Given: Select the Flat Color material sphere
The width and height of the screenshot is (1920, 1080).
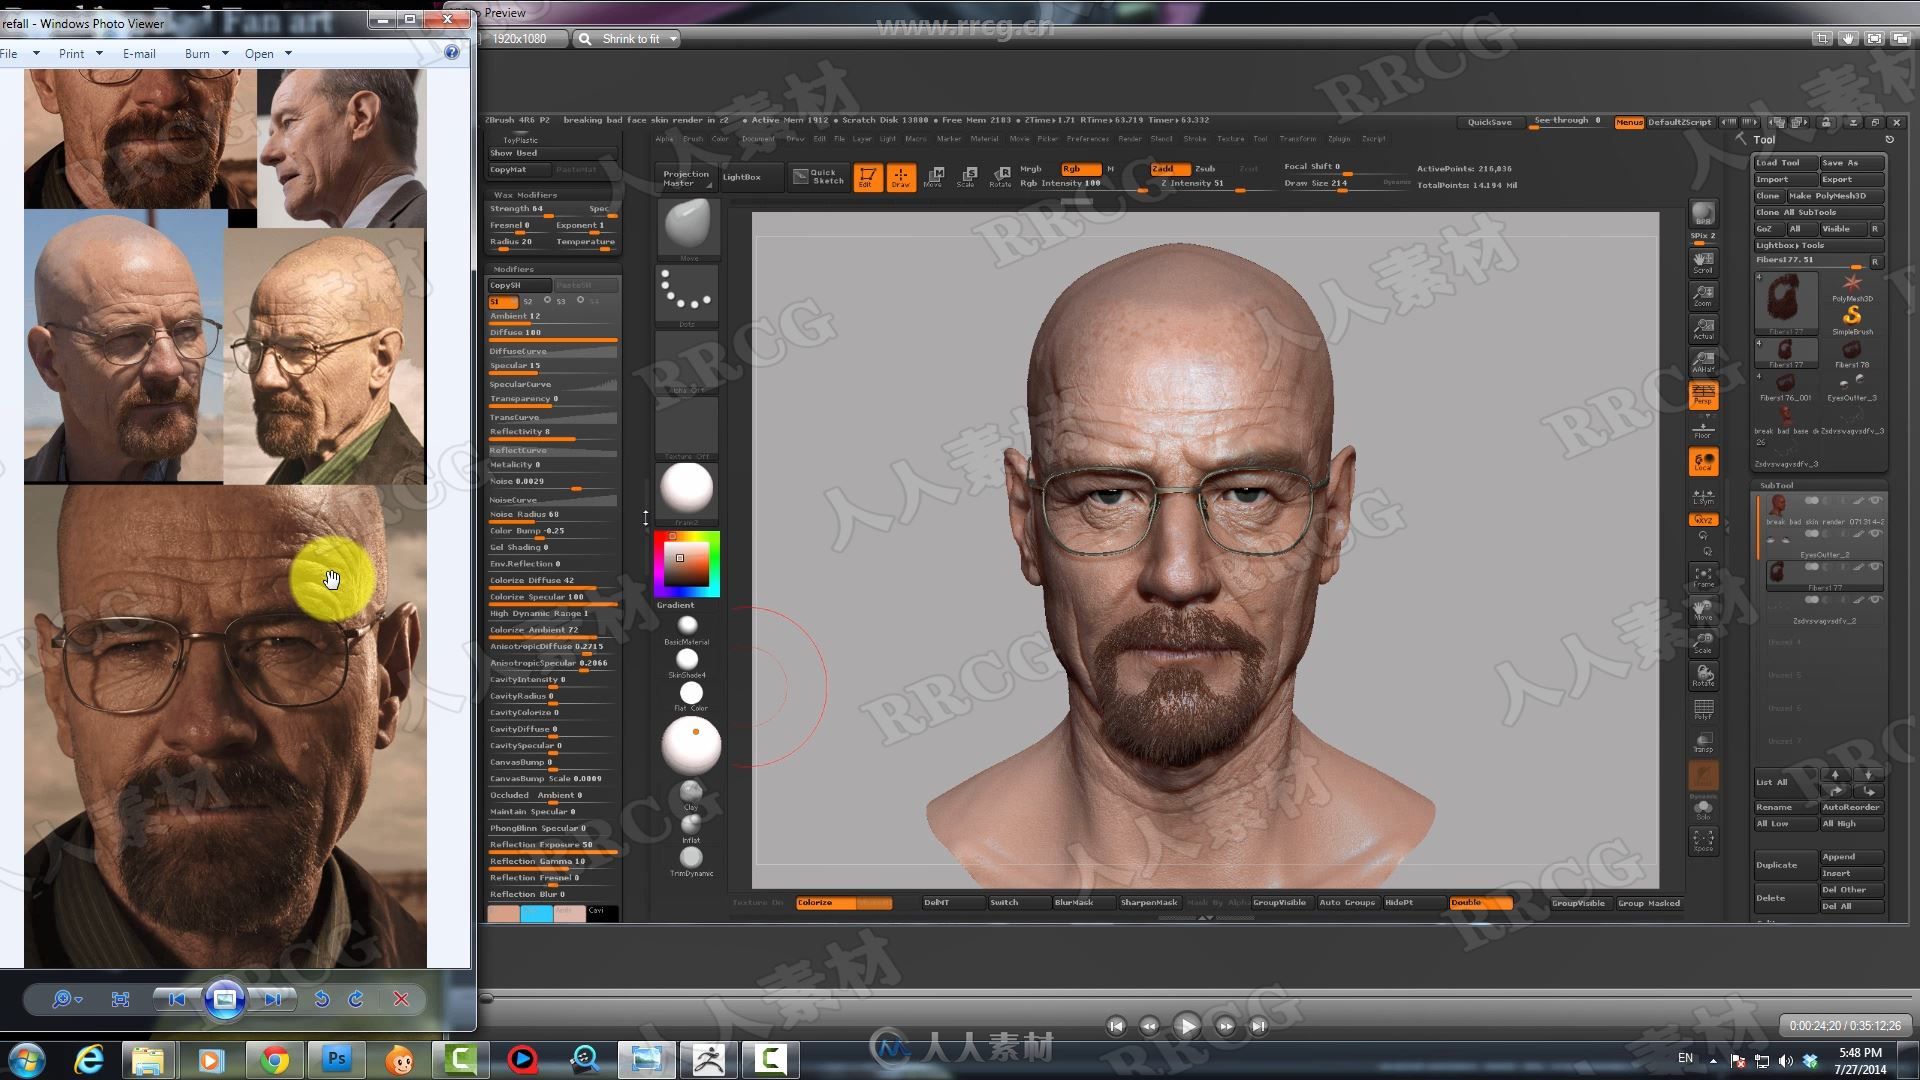Looking at the screenshot, I should tap(691, 693).
